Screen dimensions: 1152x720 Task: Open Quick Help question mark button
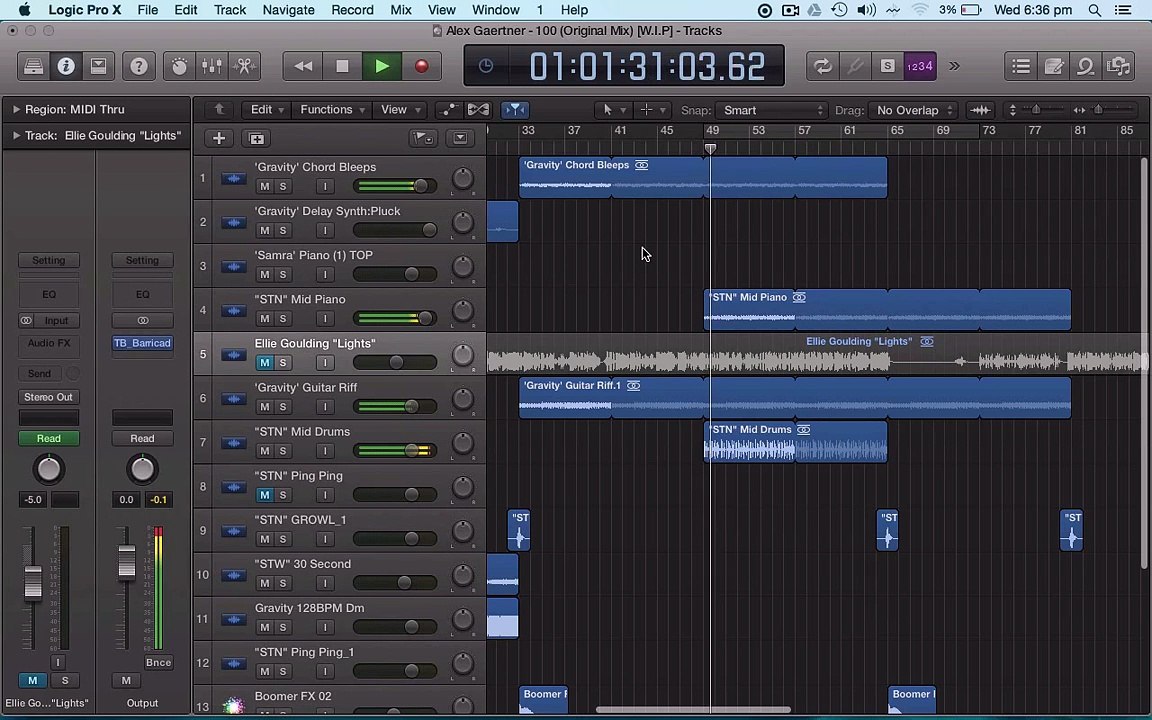coord(139,66)
